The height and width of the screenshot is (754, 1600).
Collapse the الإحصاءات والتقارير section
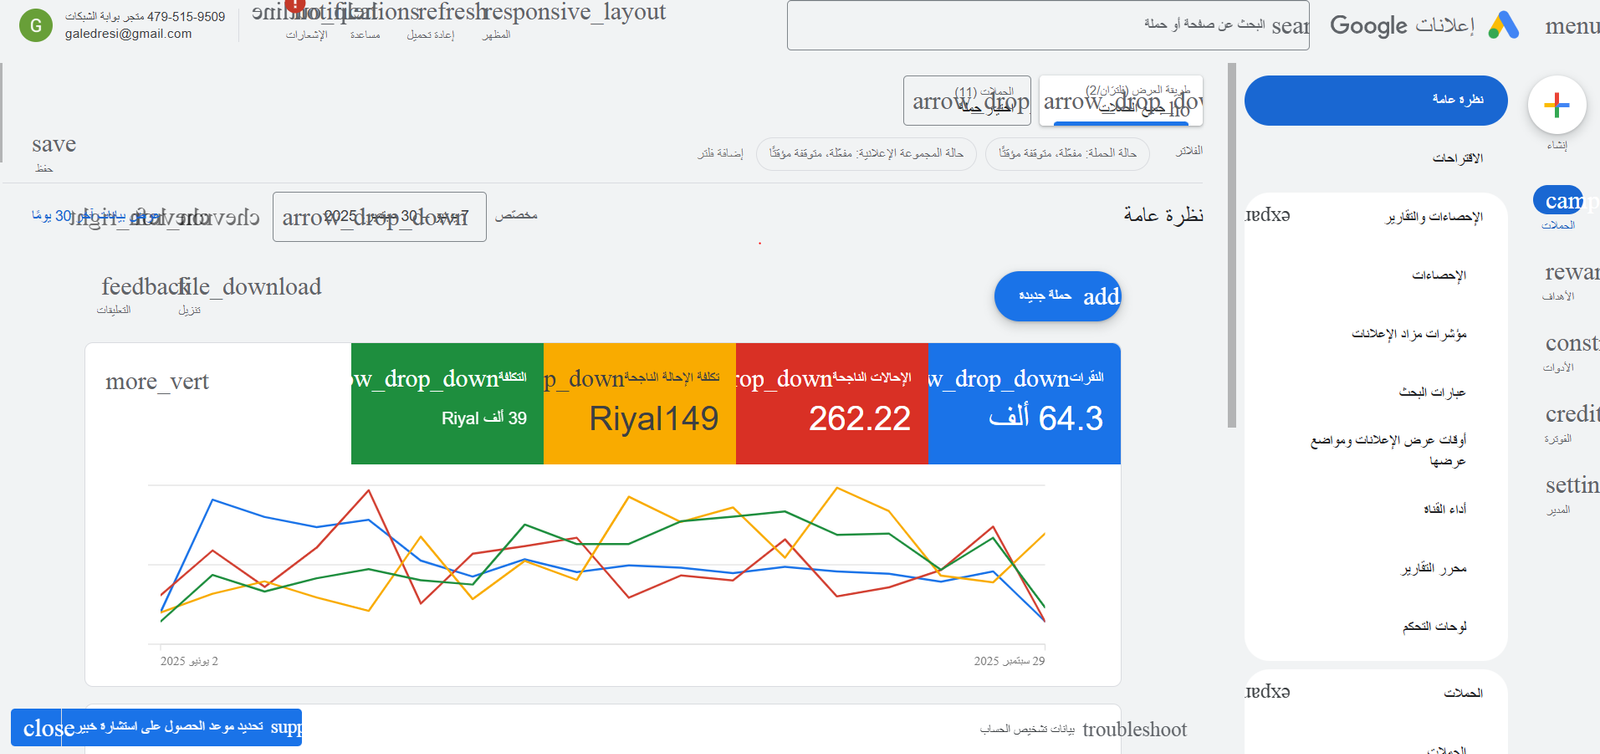tap(1268, 216)
